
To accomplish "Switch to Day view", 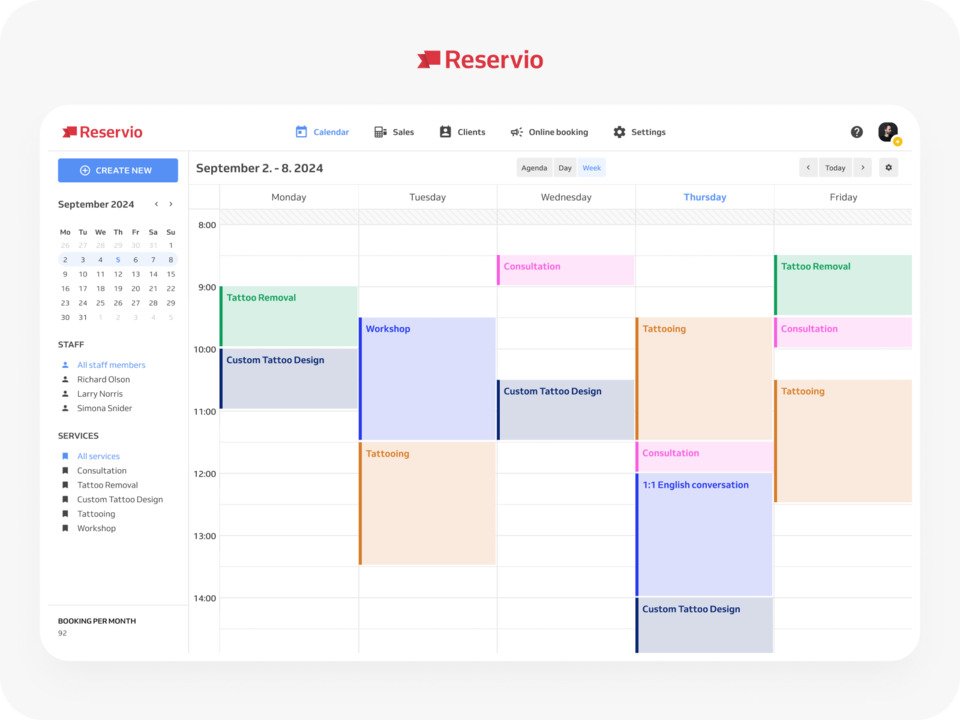I will point(565,168).
